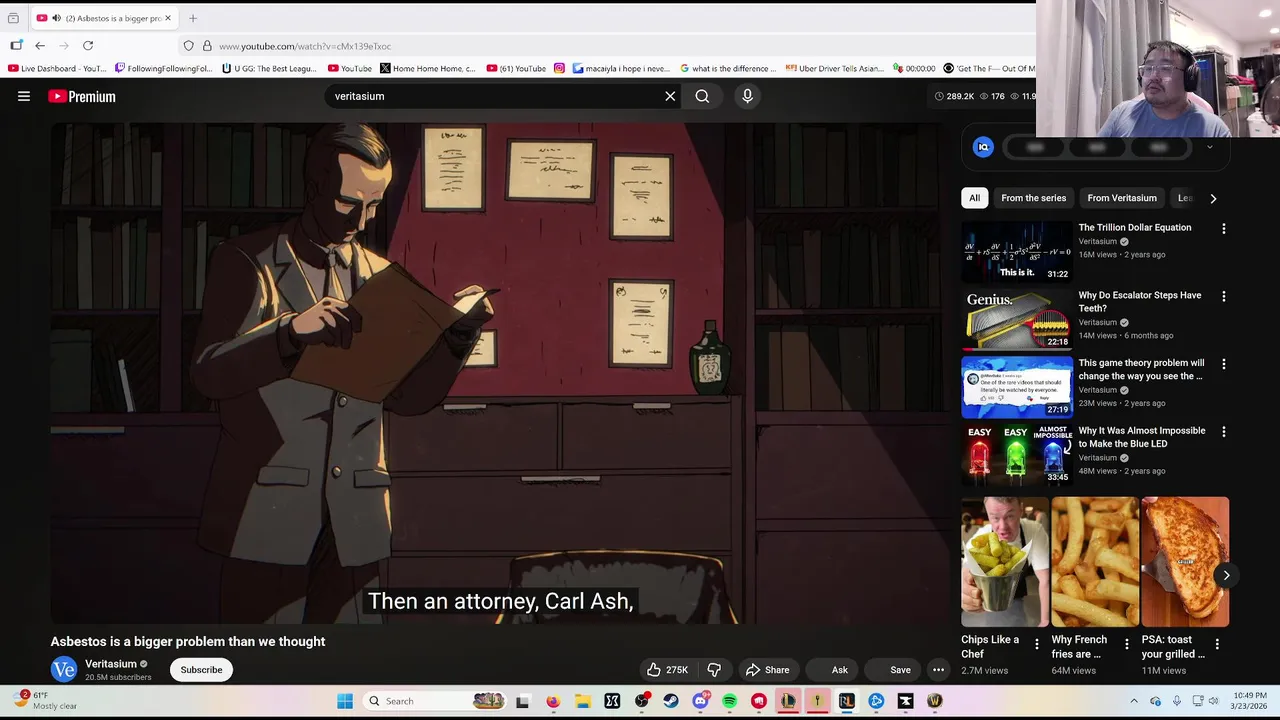The width and height of the screenshot is (1280, 720).
Task: Go to YouTube Premium home logo
Action: pyautogui.click(x=82, y=96)
